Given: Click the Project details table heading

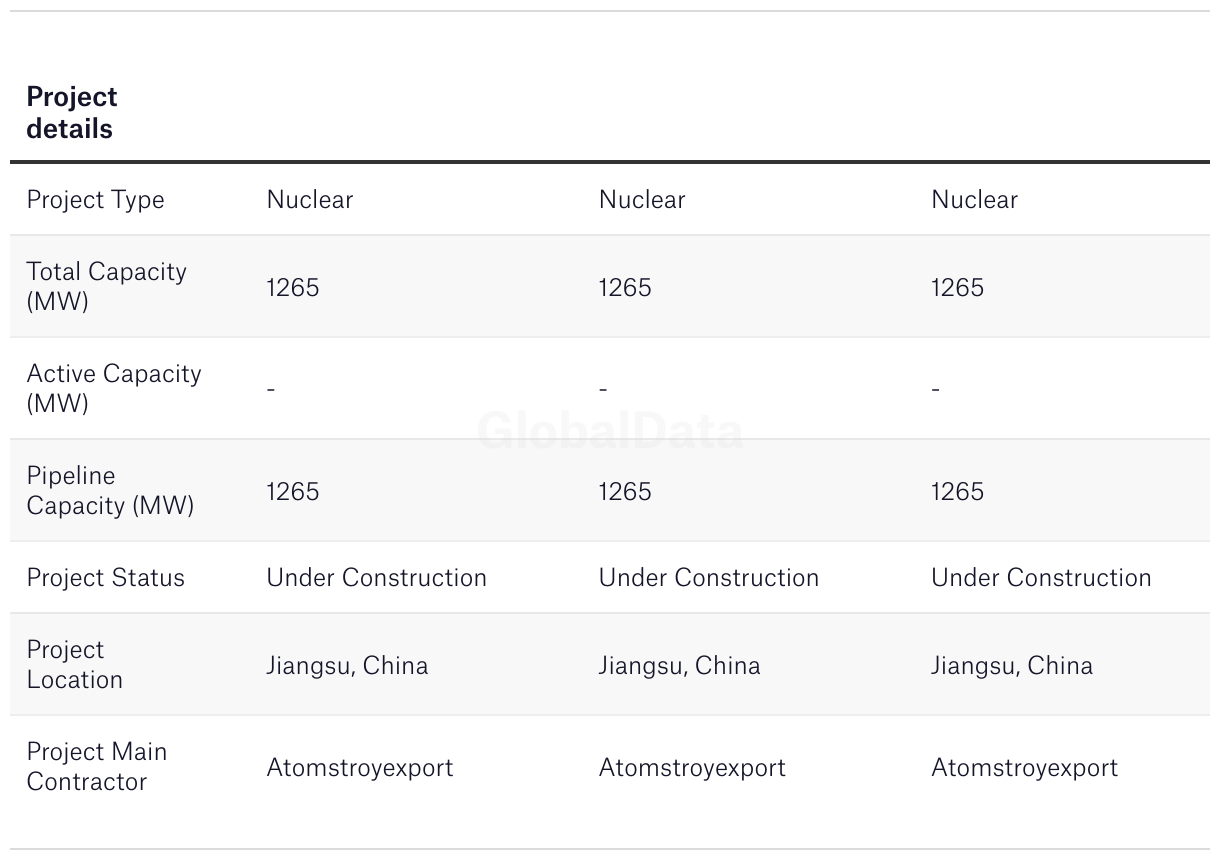Looking at the screenshot, I should (x=72, y=112).
